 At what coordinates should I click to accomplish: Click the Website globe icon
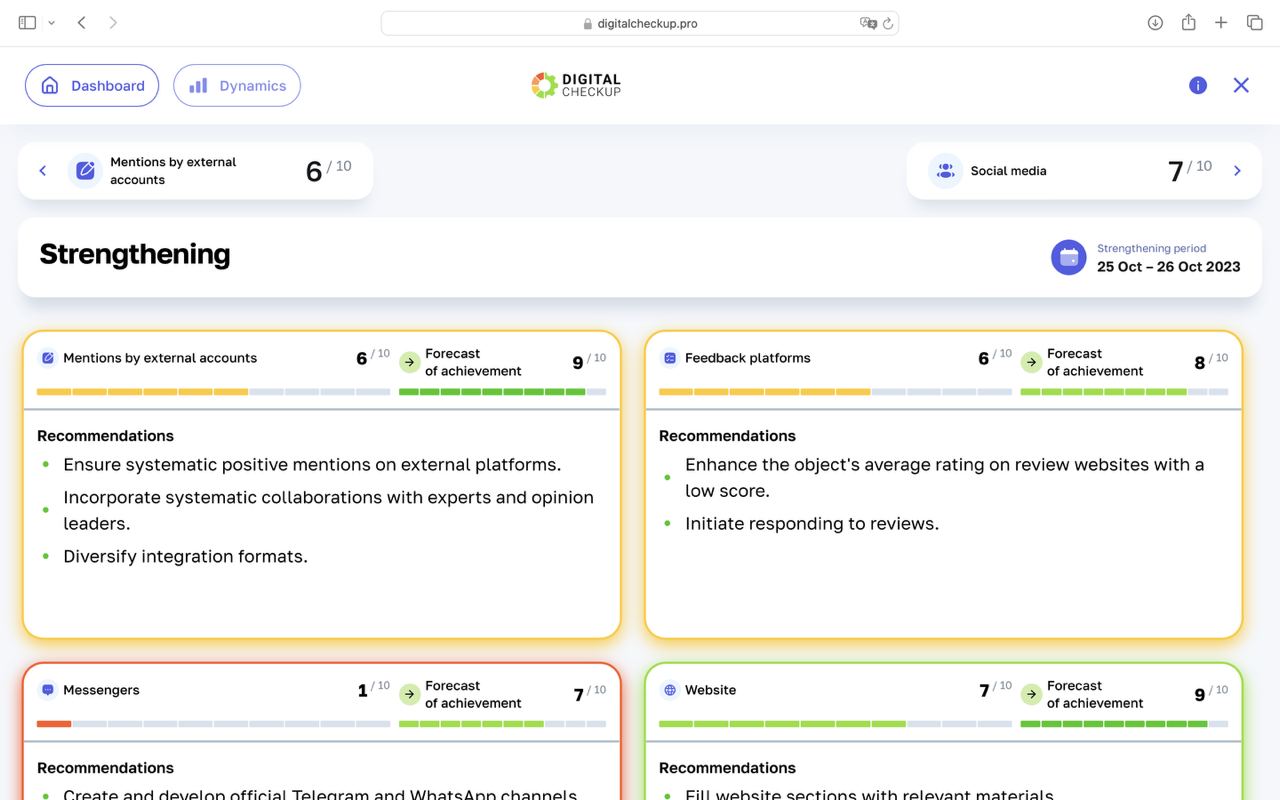point(670,690)
